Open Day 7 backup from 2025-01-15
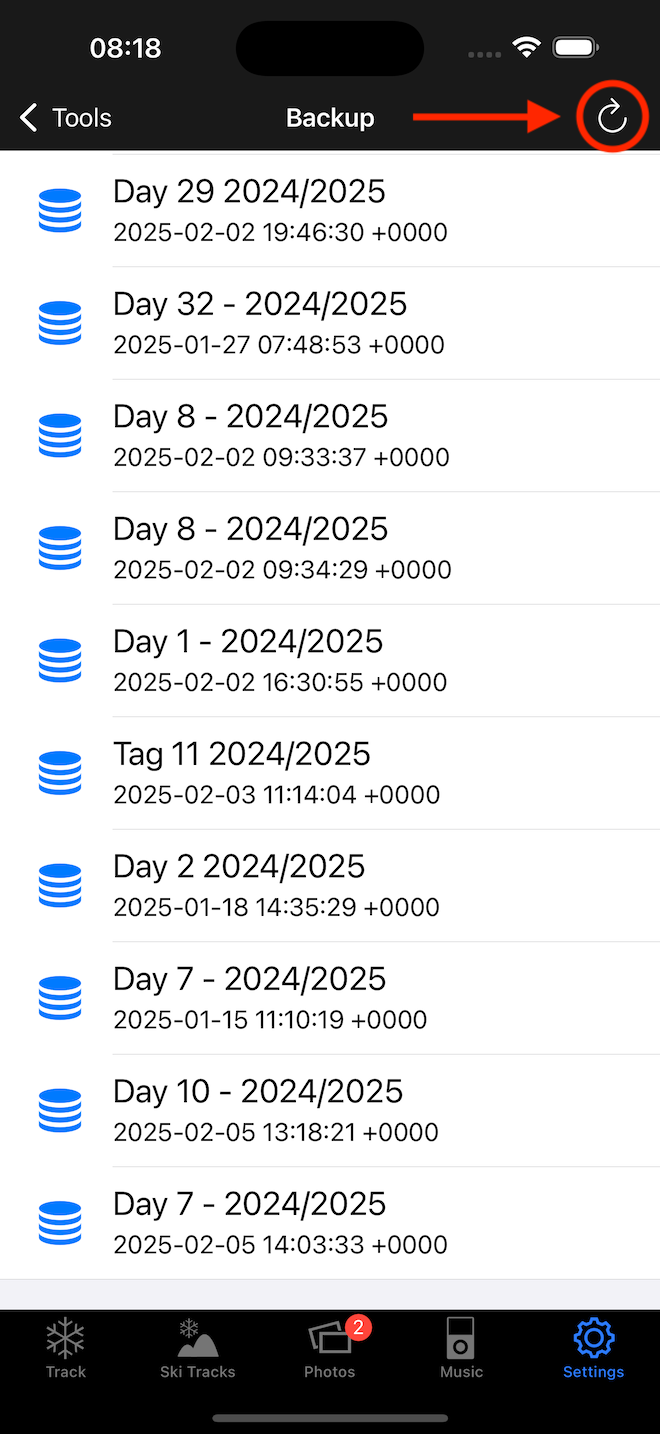This screenshot has height=1434, width=660. click(x=270, y=998)
